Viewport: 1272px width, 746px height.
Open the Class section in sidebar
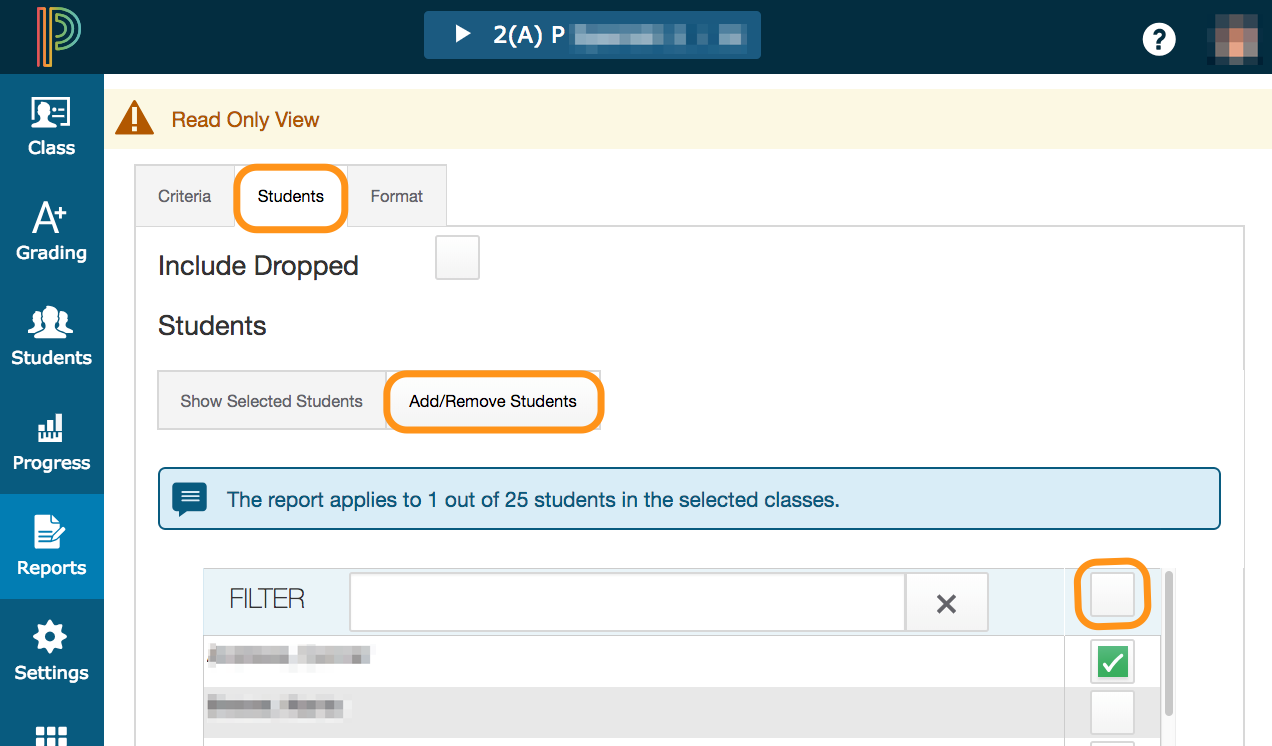click(51, 127)
